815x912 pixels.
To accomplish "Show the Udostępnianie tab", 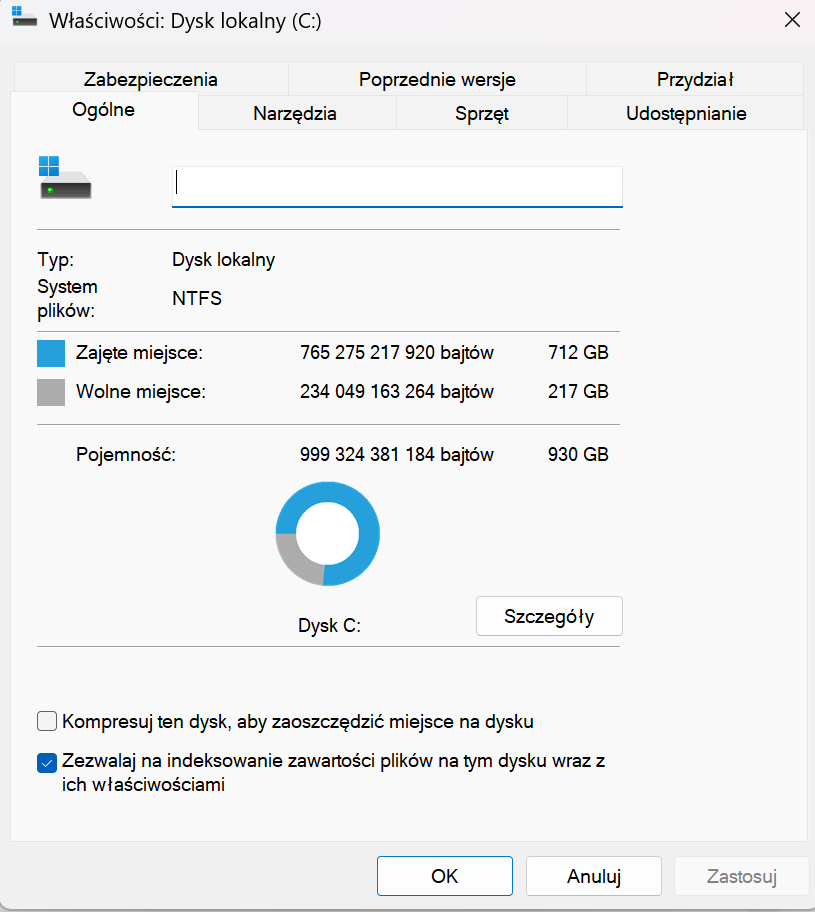I will tap(686, 114).
